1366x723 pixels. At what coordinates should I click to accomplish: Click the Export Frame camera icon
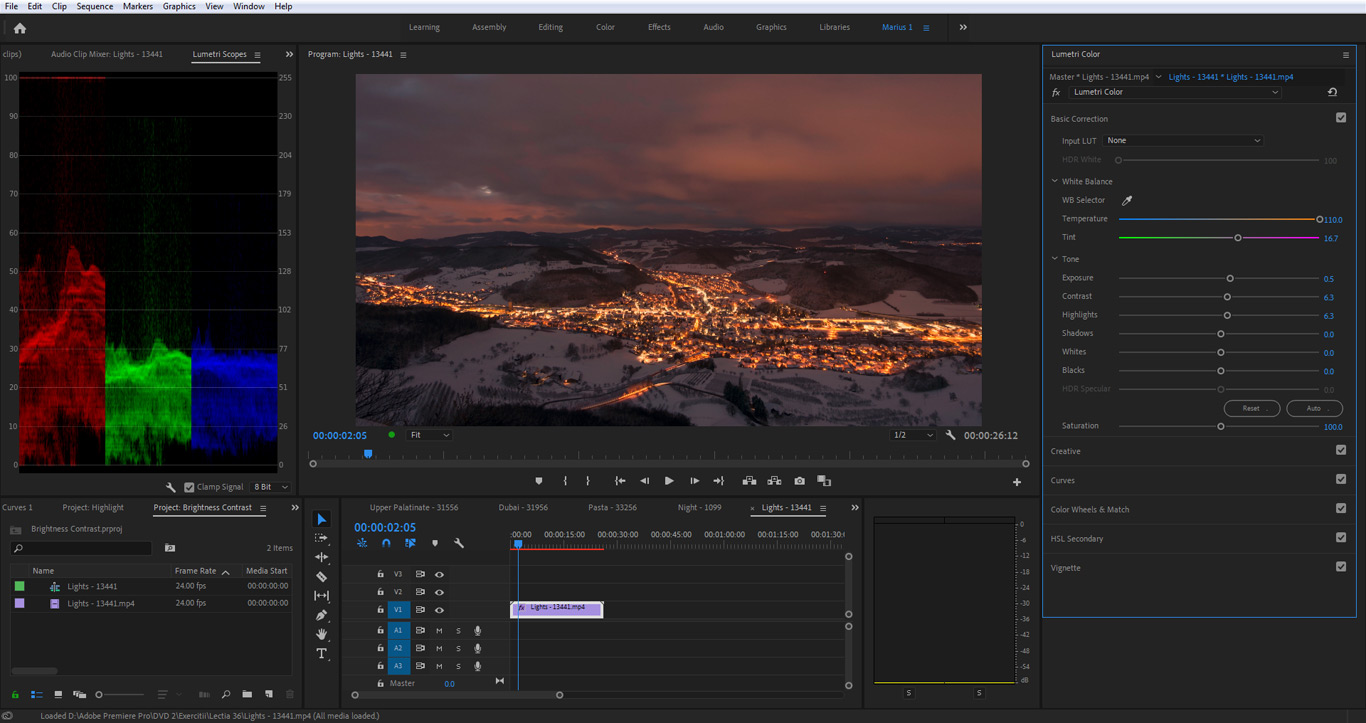click(799, 481)
